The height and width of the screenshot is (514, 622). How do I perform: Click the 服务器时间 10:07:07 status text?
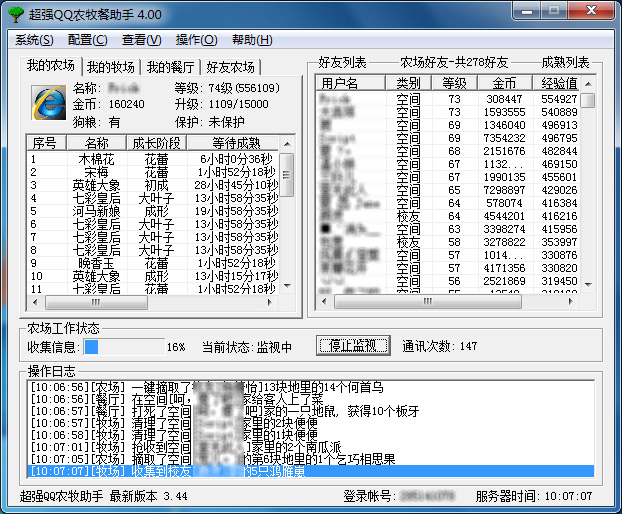click(534, 496)
